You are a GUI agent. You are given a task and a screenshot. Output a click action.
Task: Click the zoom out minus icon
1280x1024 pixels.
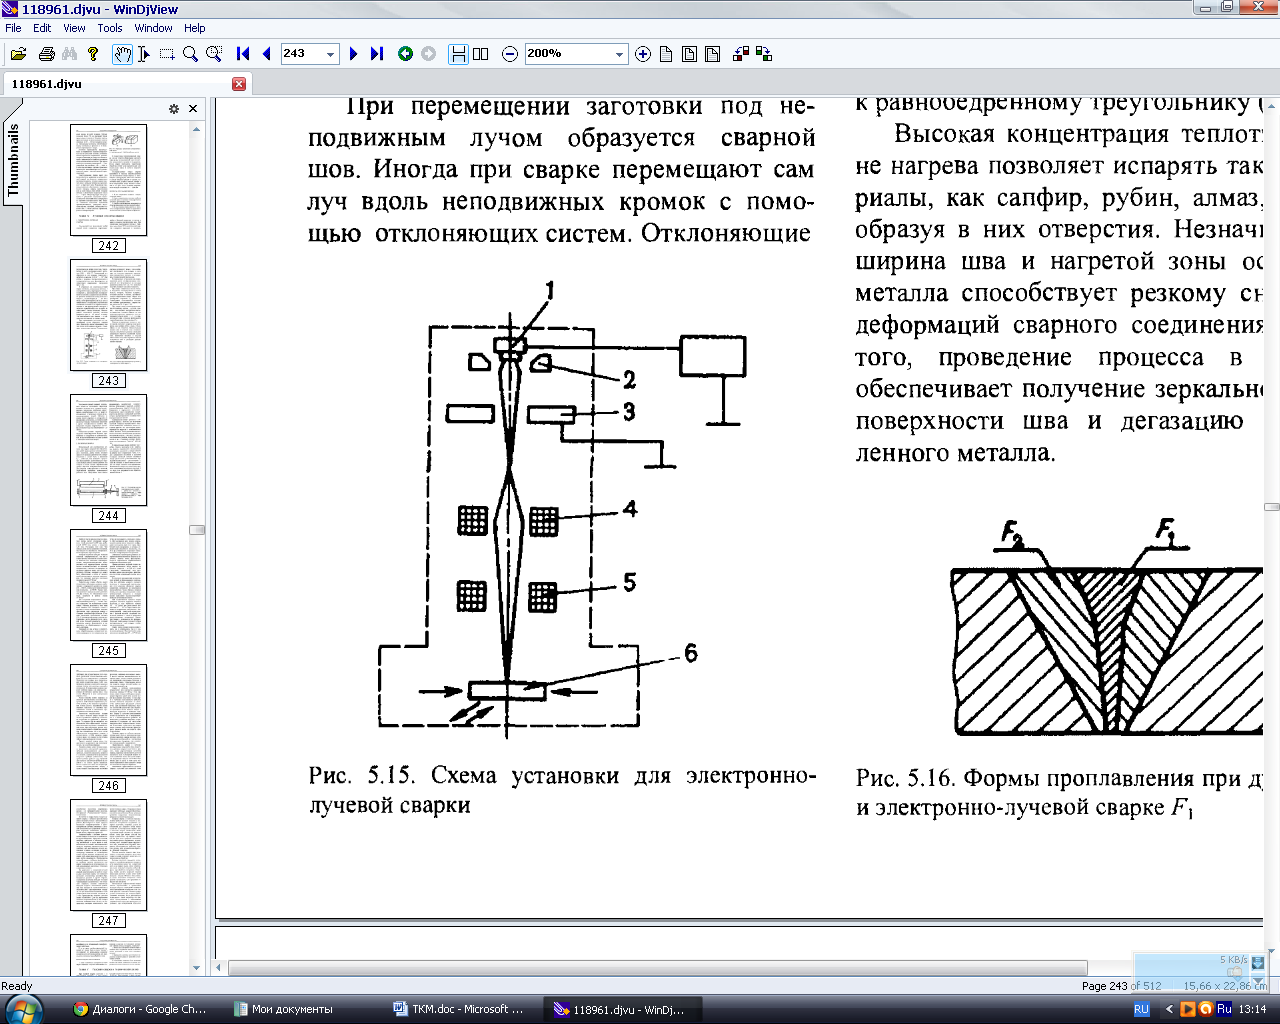[510, 54]
